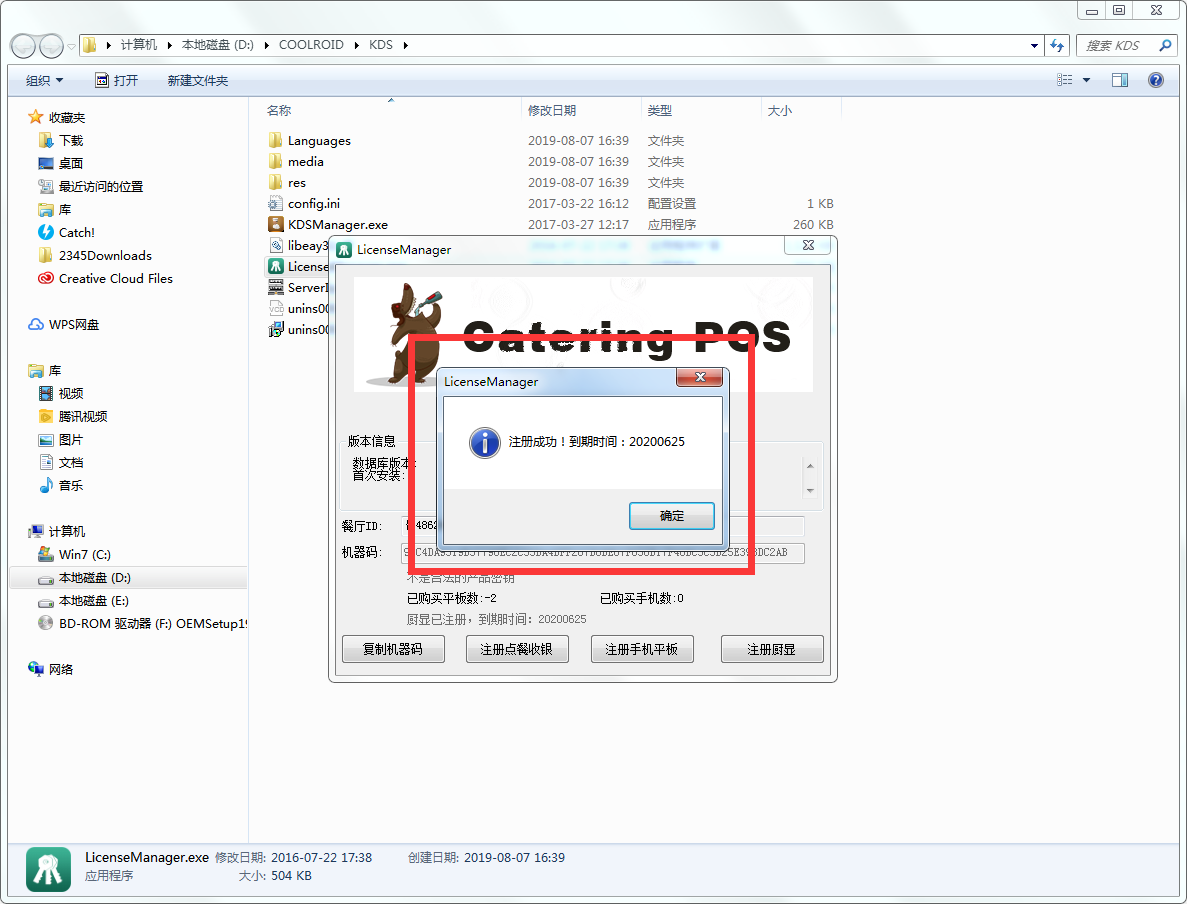The width and height of the screenshot is (1187, 904).
Task: Select the config.ini file
Action: (313, 204)
